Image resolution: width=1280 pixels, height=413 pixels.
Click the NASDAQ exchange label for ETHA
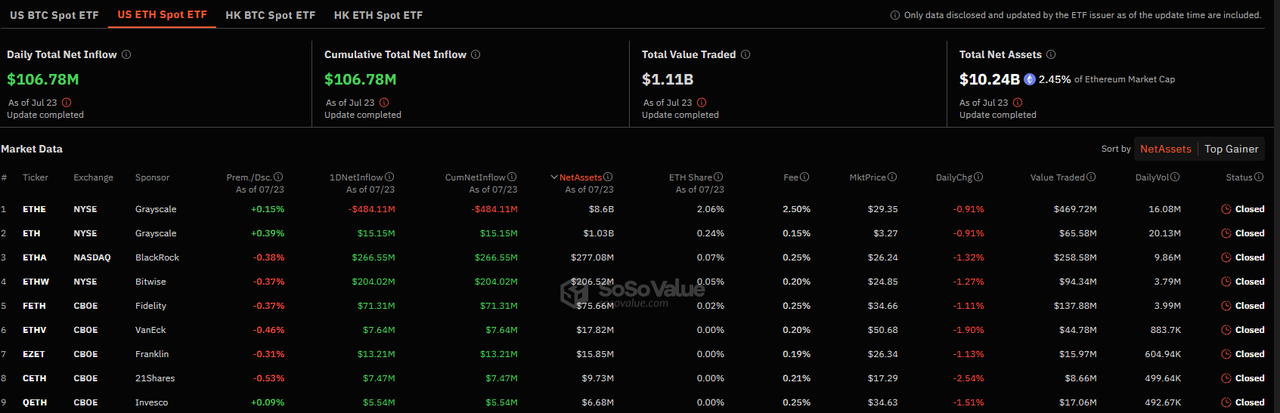[x=91, y=257]
